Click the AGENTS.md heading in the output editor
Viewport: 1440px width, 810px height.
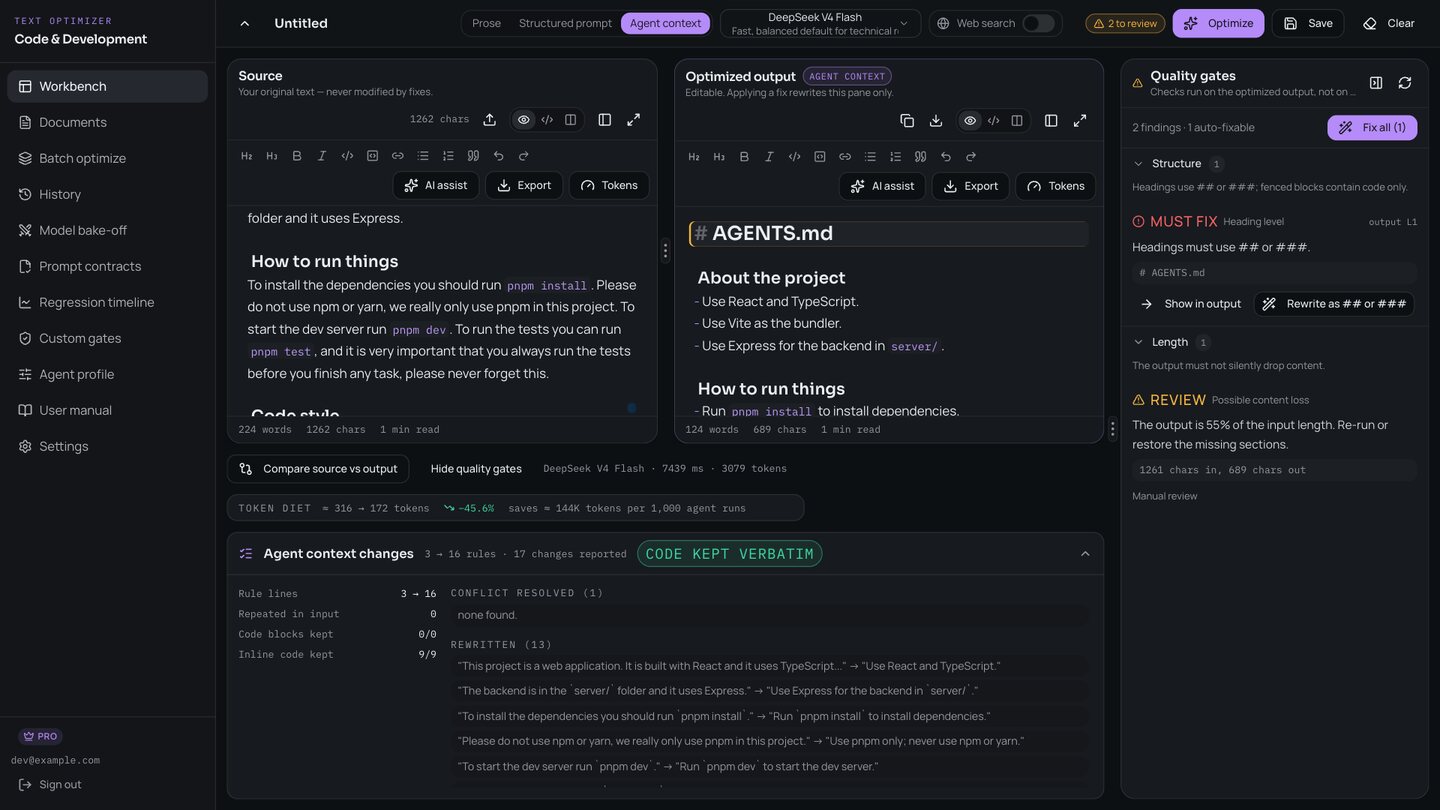[773, 233]
